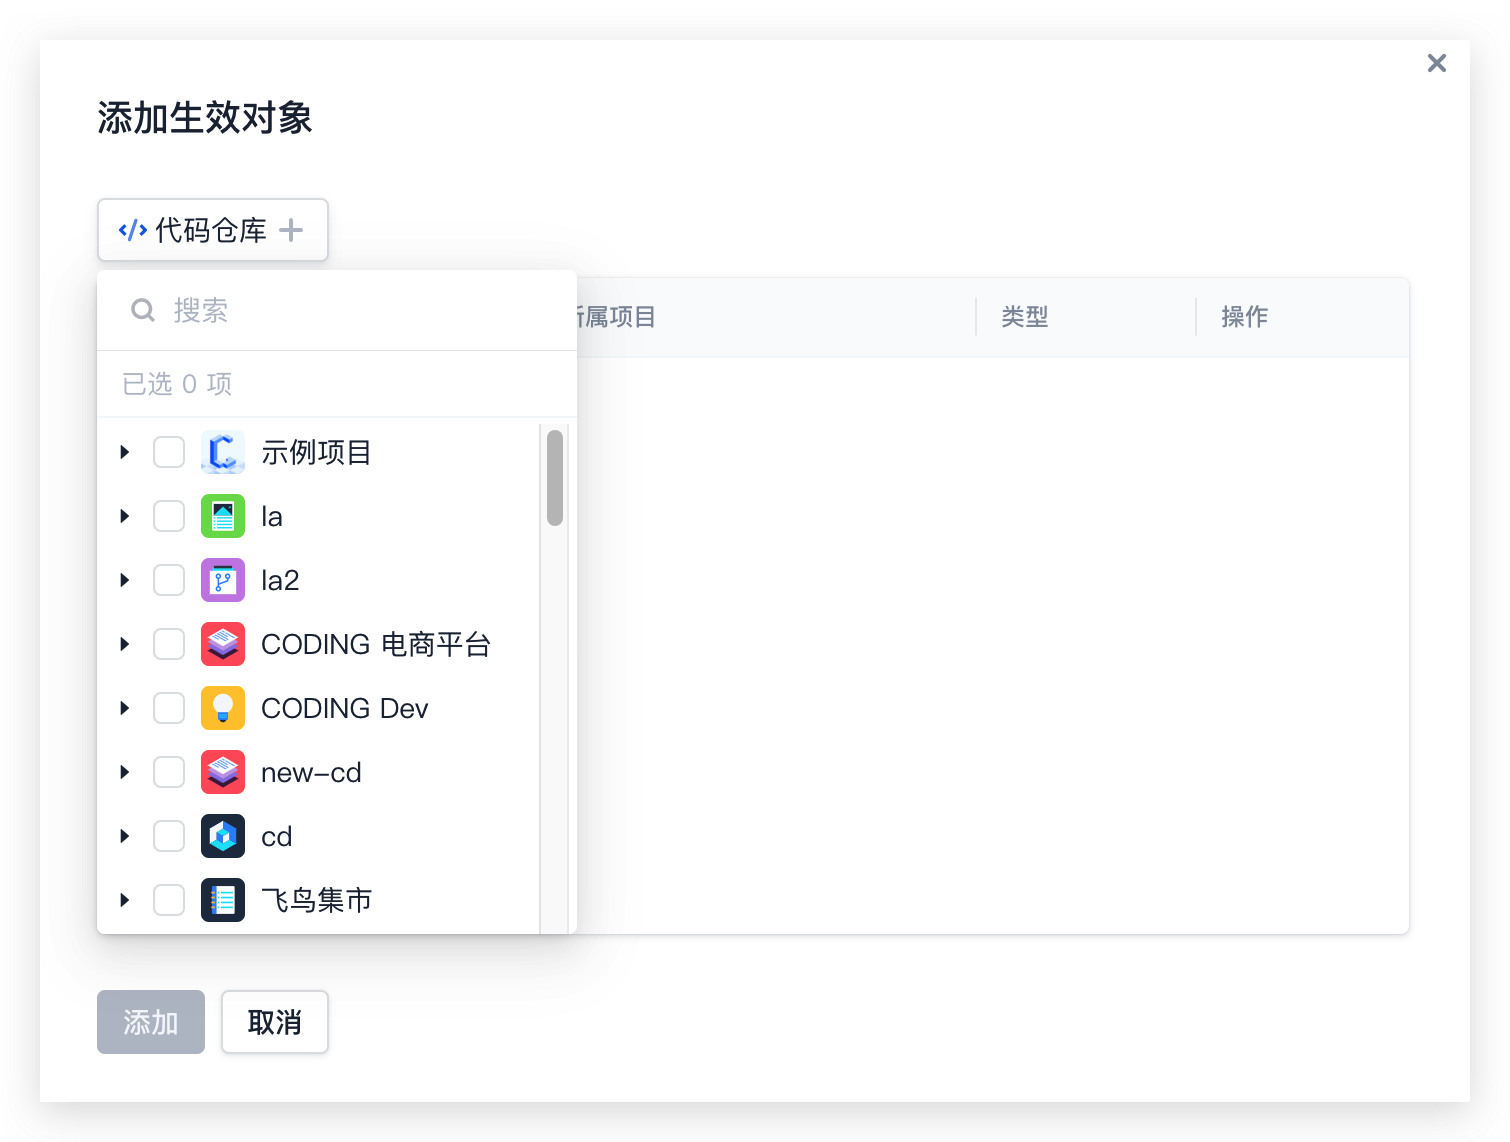Expand the la project tree node
The width and height of the screenshot is (1510, 1142).
[125, 516]
